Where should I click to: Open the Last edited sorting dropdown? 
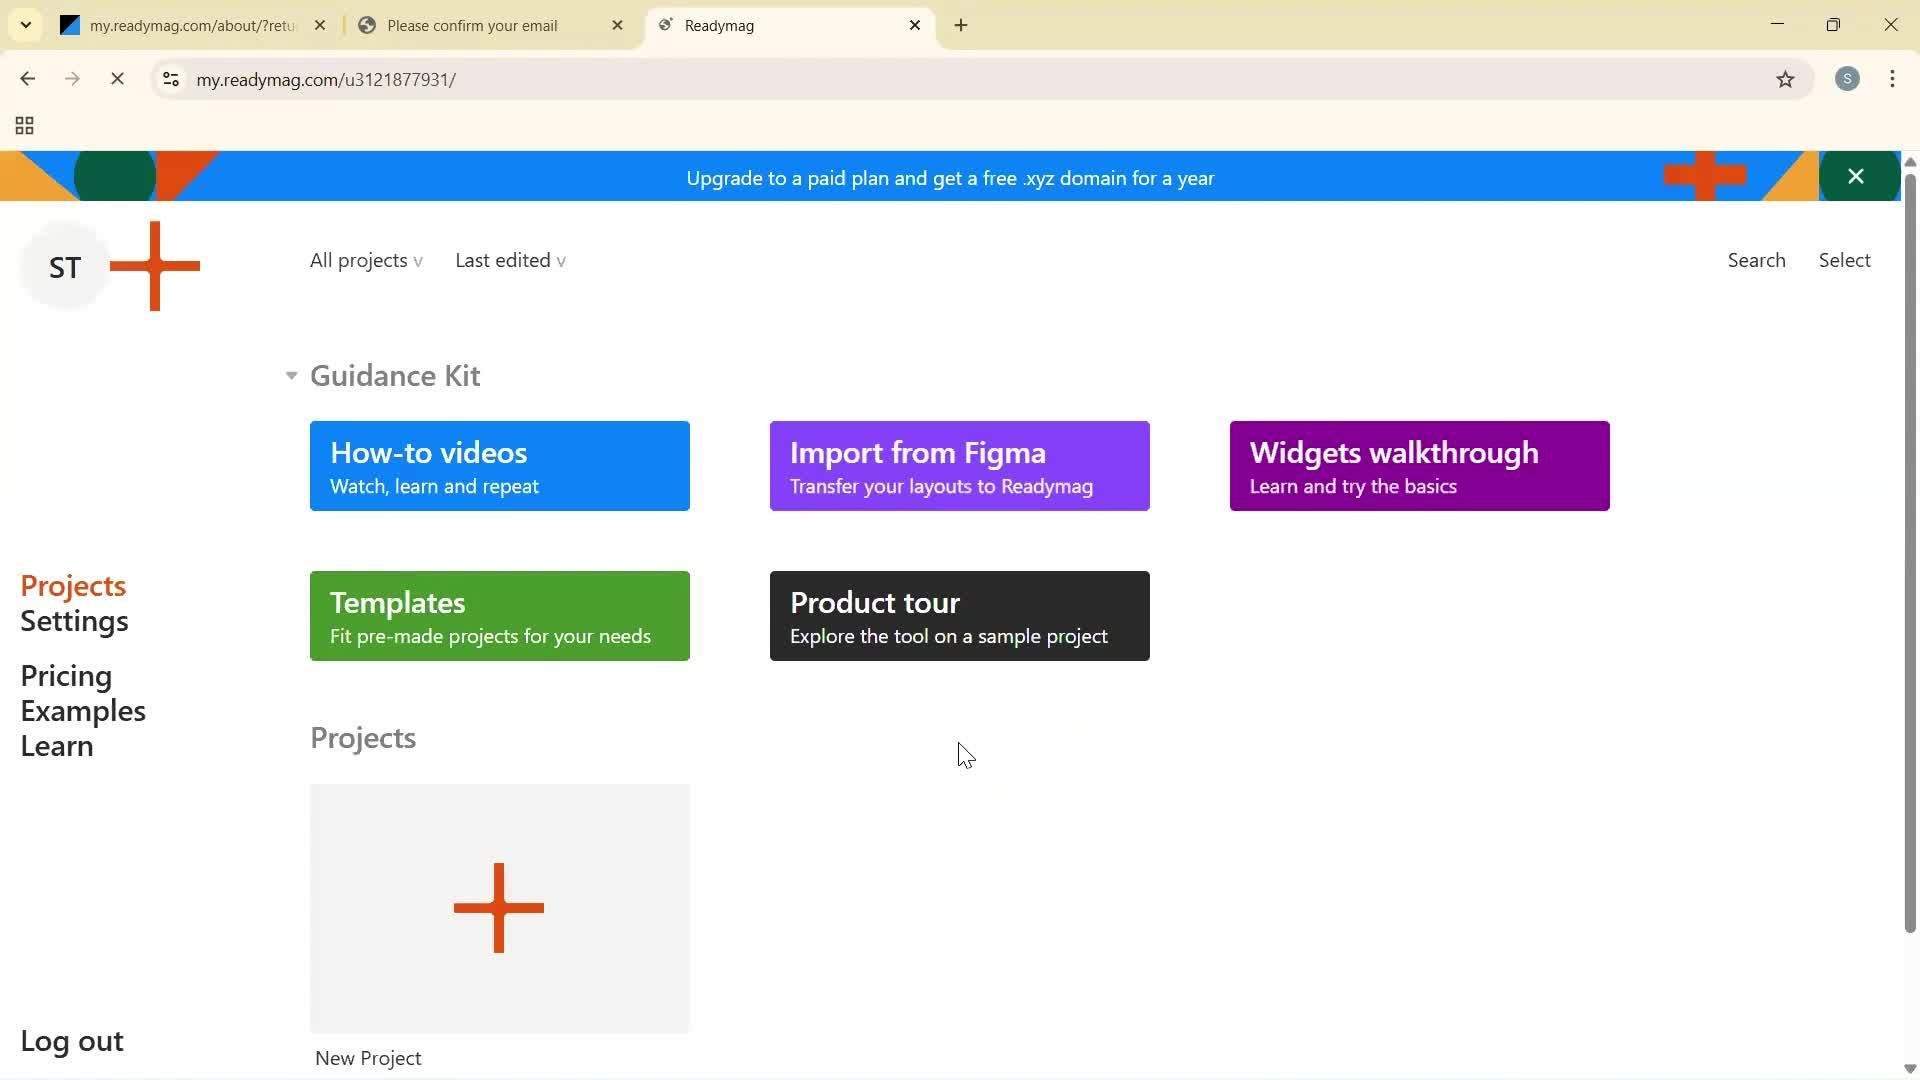point(510,260)
